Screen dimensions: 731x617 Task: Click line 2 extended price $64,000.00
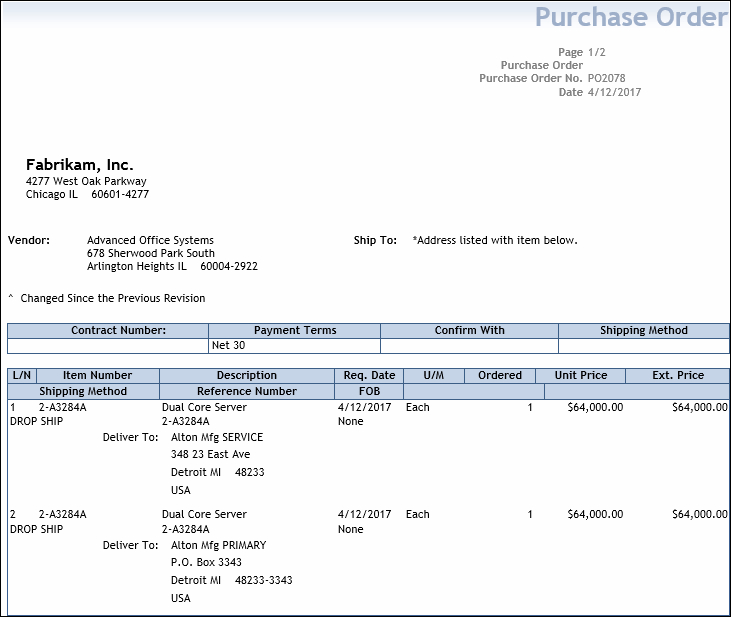pos(700,514)
